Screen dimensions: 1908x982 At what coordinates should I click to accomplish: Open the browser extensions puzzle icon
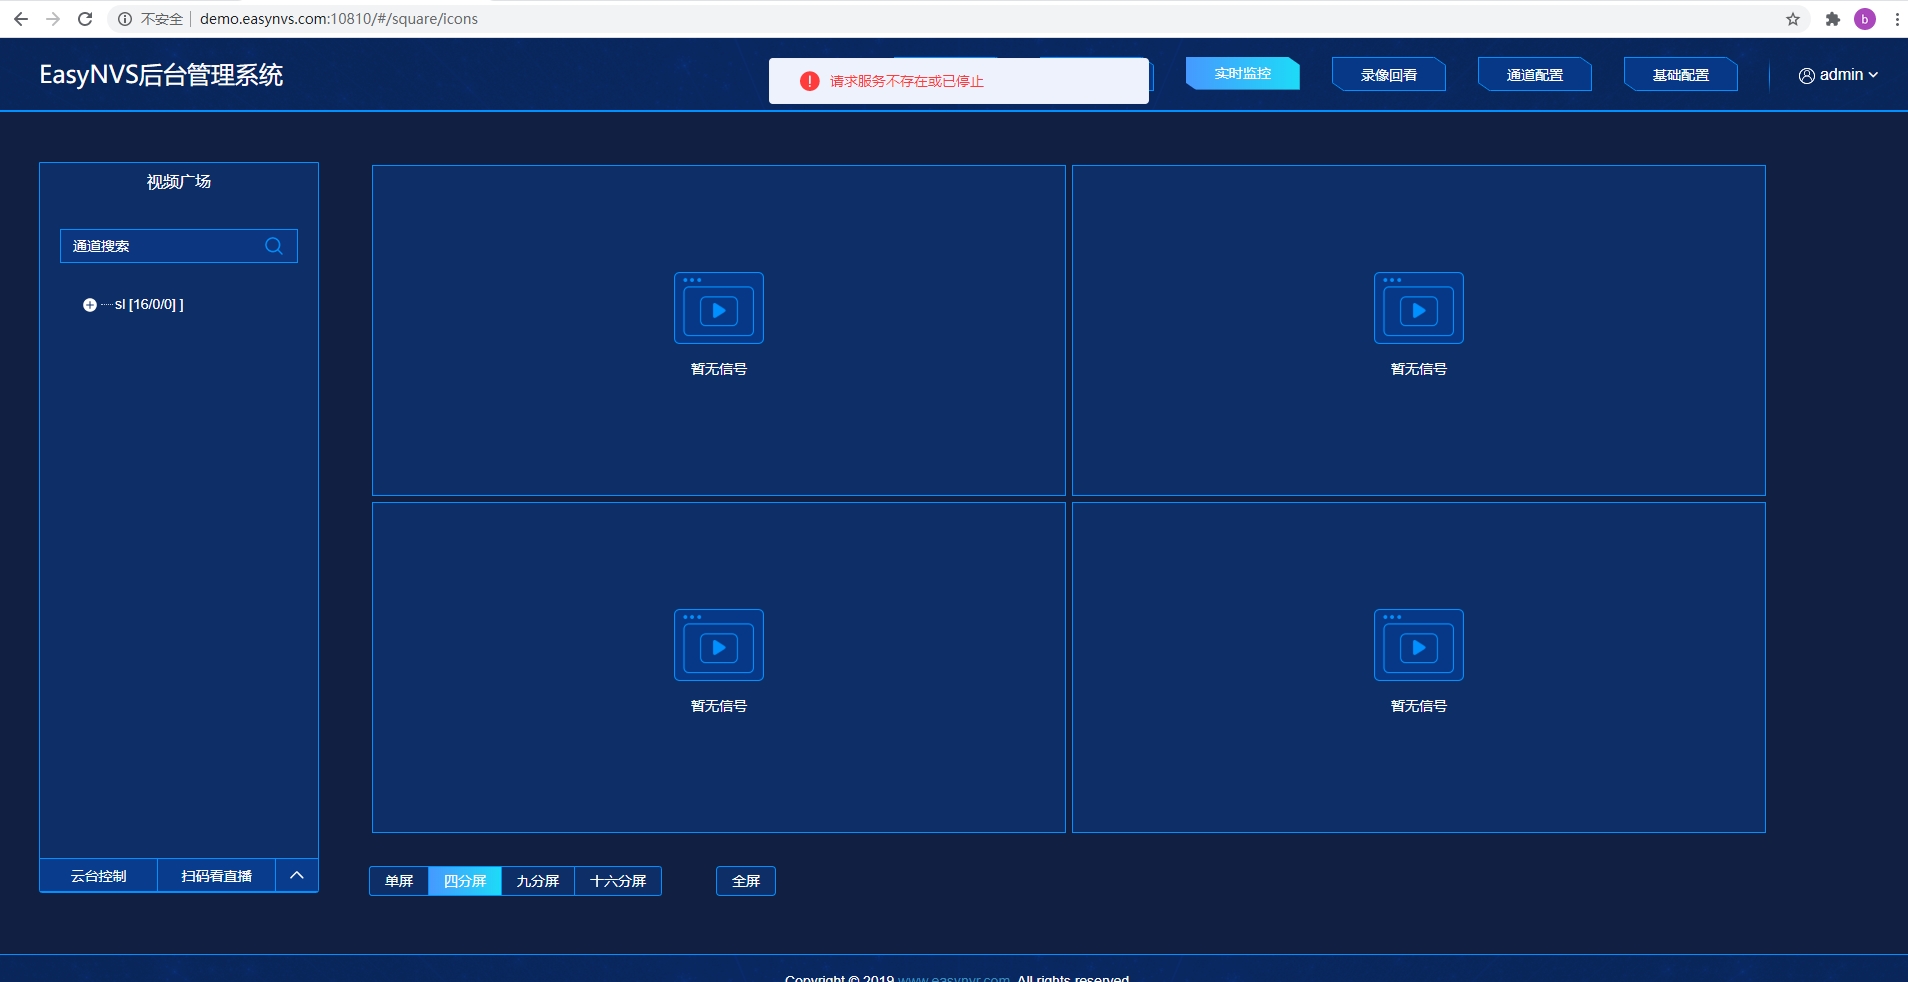pyautogui.click(x=1832, y=19)
